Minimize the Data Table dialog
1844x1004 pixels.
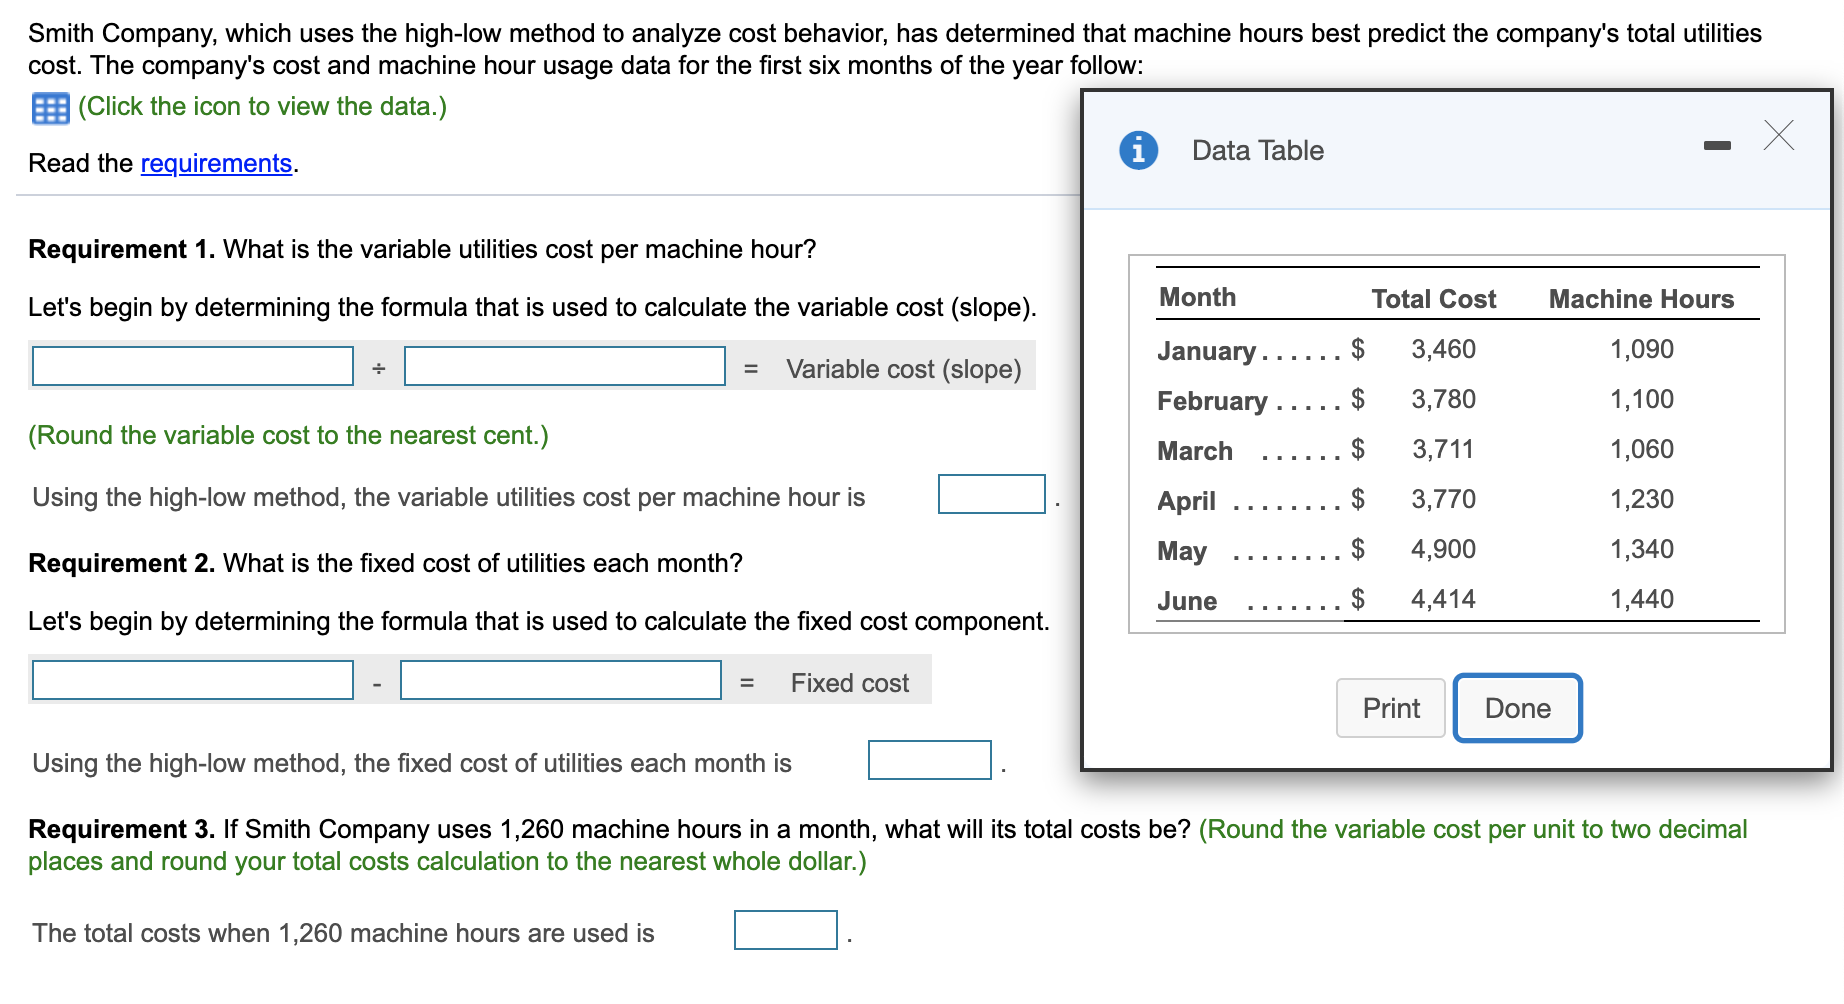coord(1717,146)
